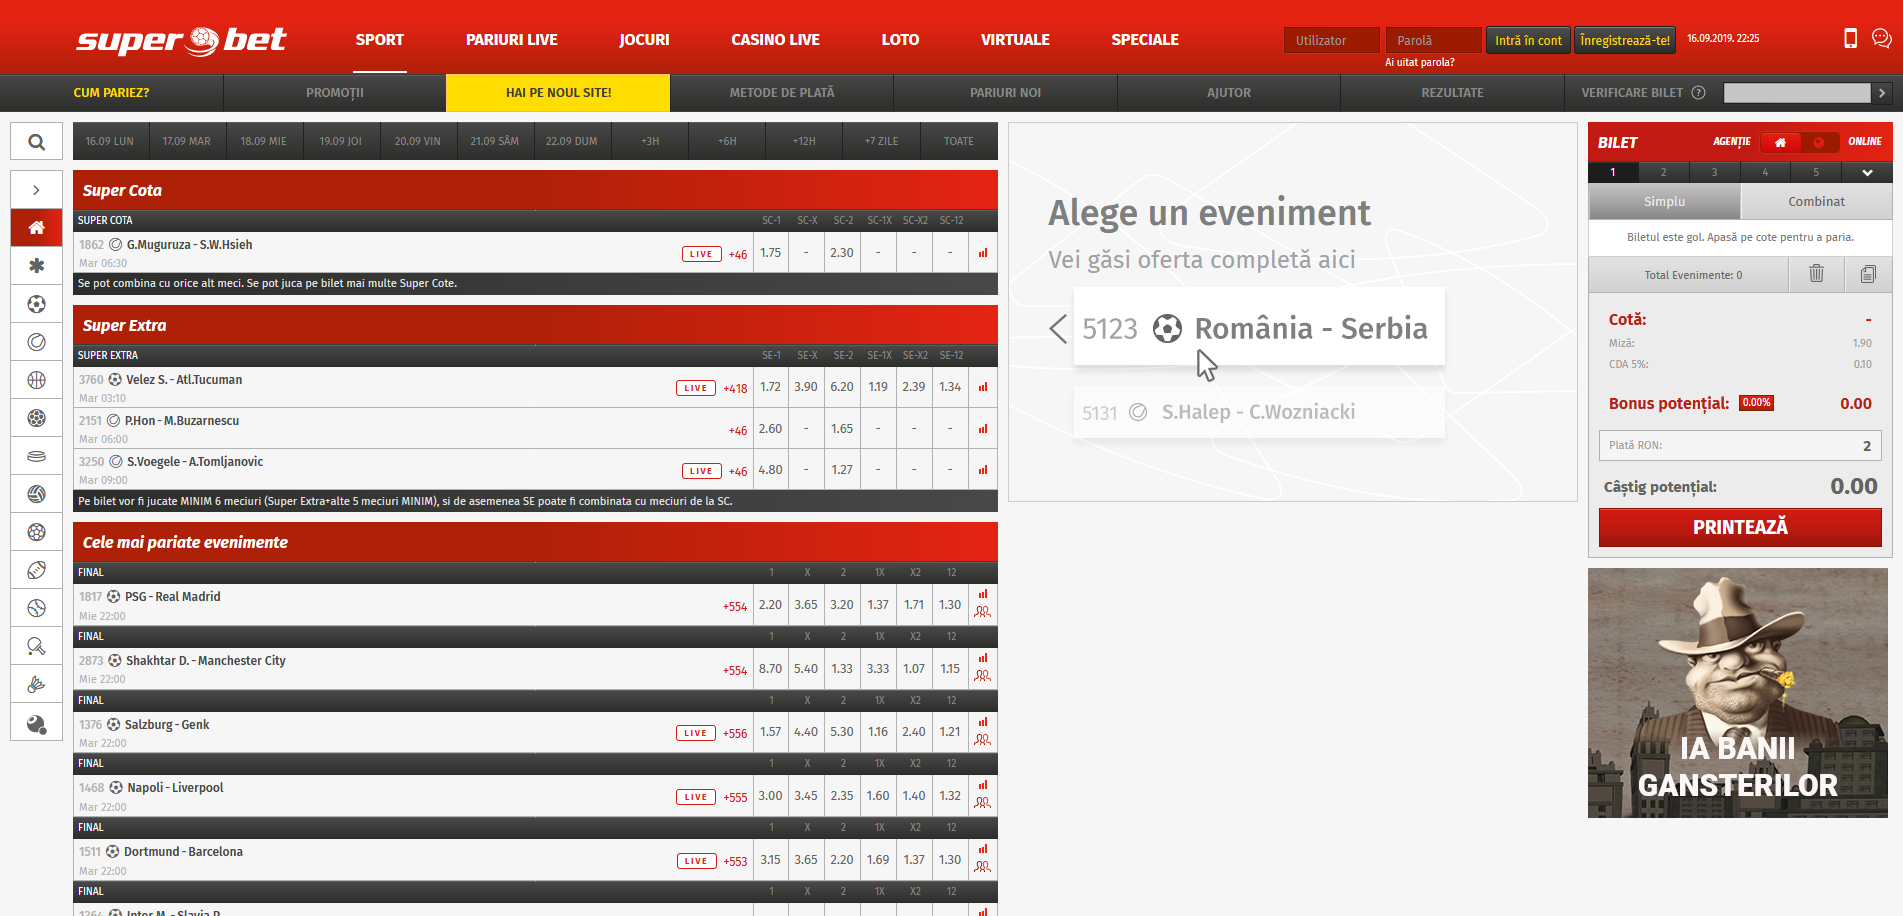Open head-to-head people icon for Shakhtar D. - Manchester City
Viewport: 1903px width, 916px height.
(x=983, y=676)
